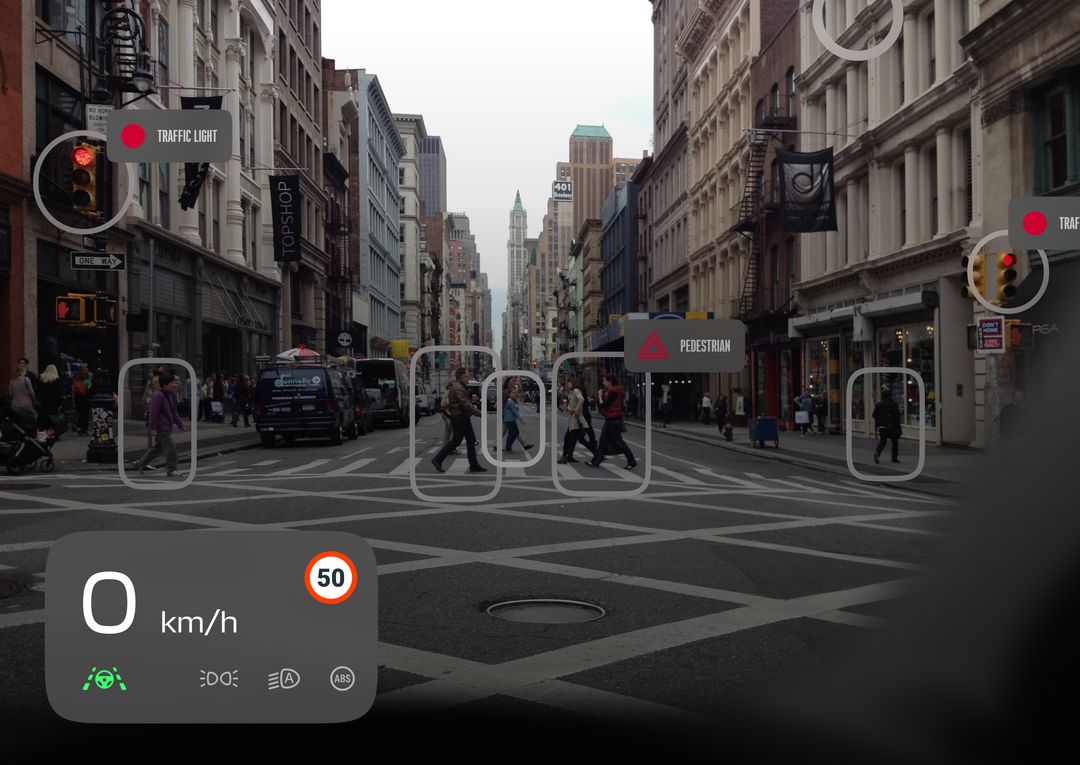The width and height of the screenshot is (1080, 765).
Task: Select the automatic headlights icon
Action: tap(283, 677)
